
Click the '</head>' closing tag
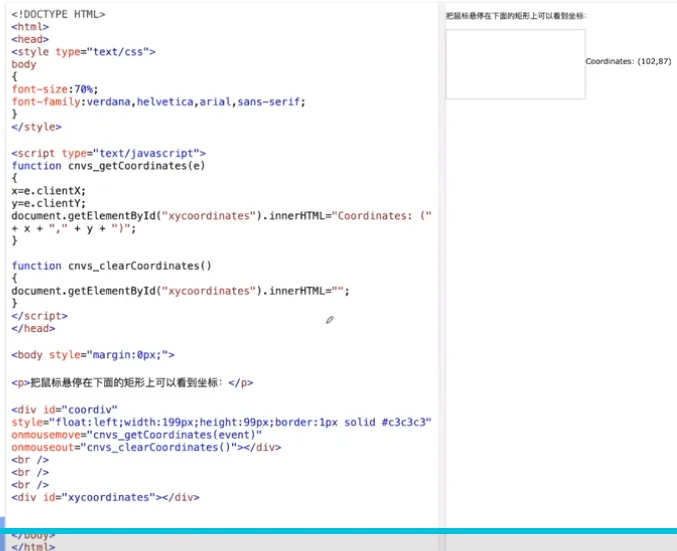point(33,329)
